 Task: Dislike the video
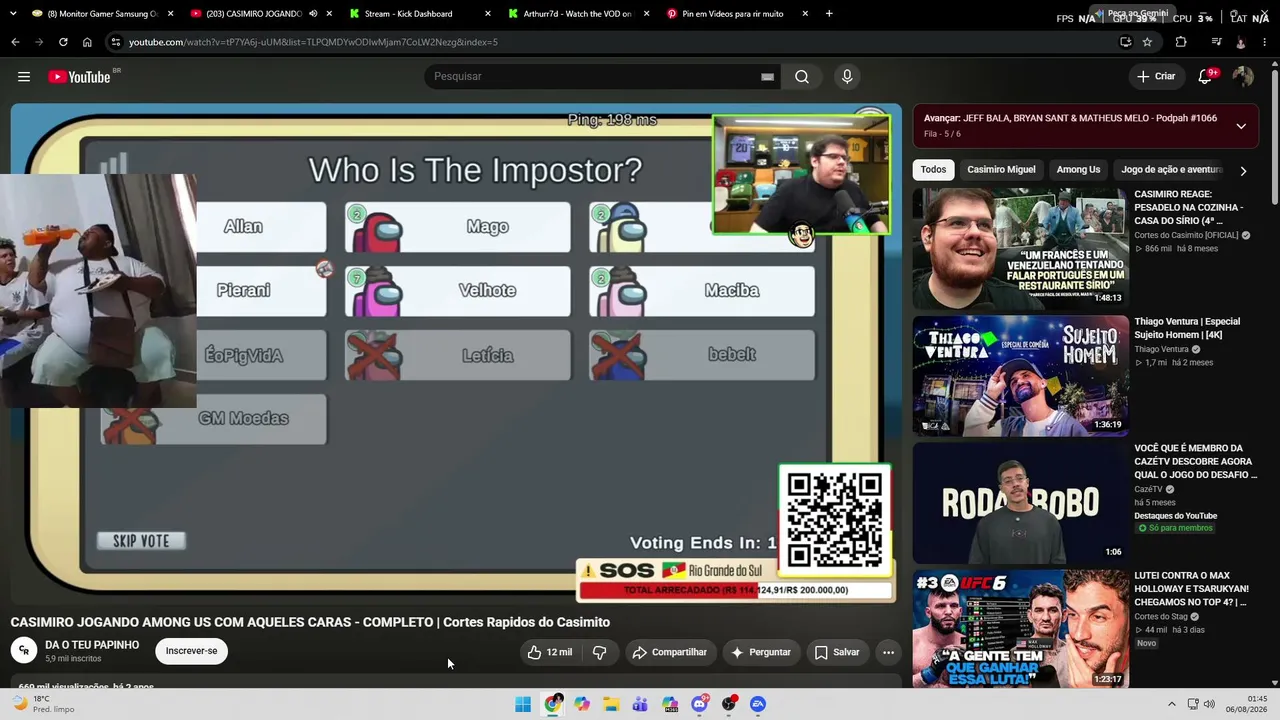(x=599, y=652)
